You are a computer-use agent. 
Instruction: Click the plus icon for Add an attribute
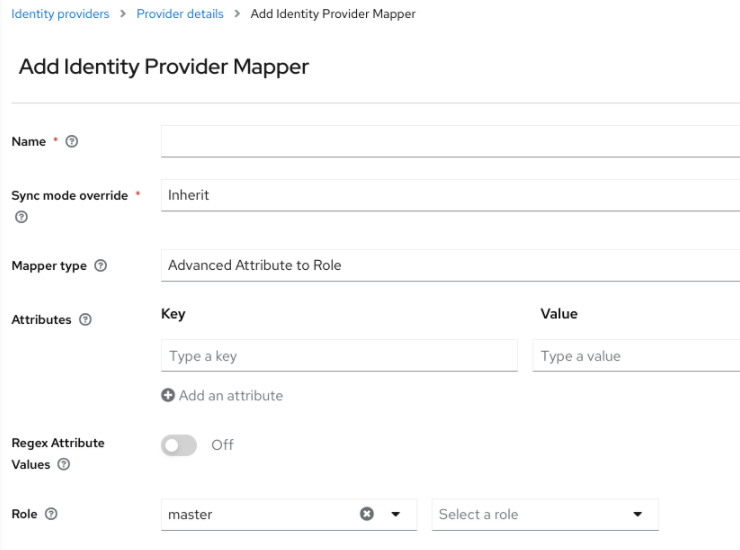tap(168, 395)
